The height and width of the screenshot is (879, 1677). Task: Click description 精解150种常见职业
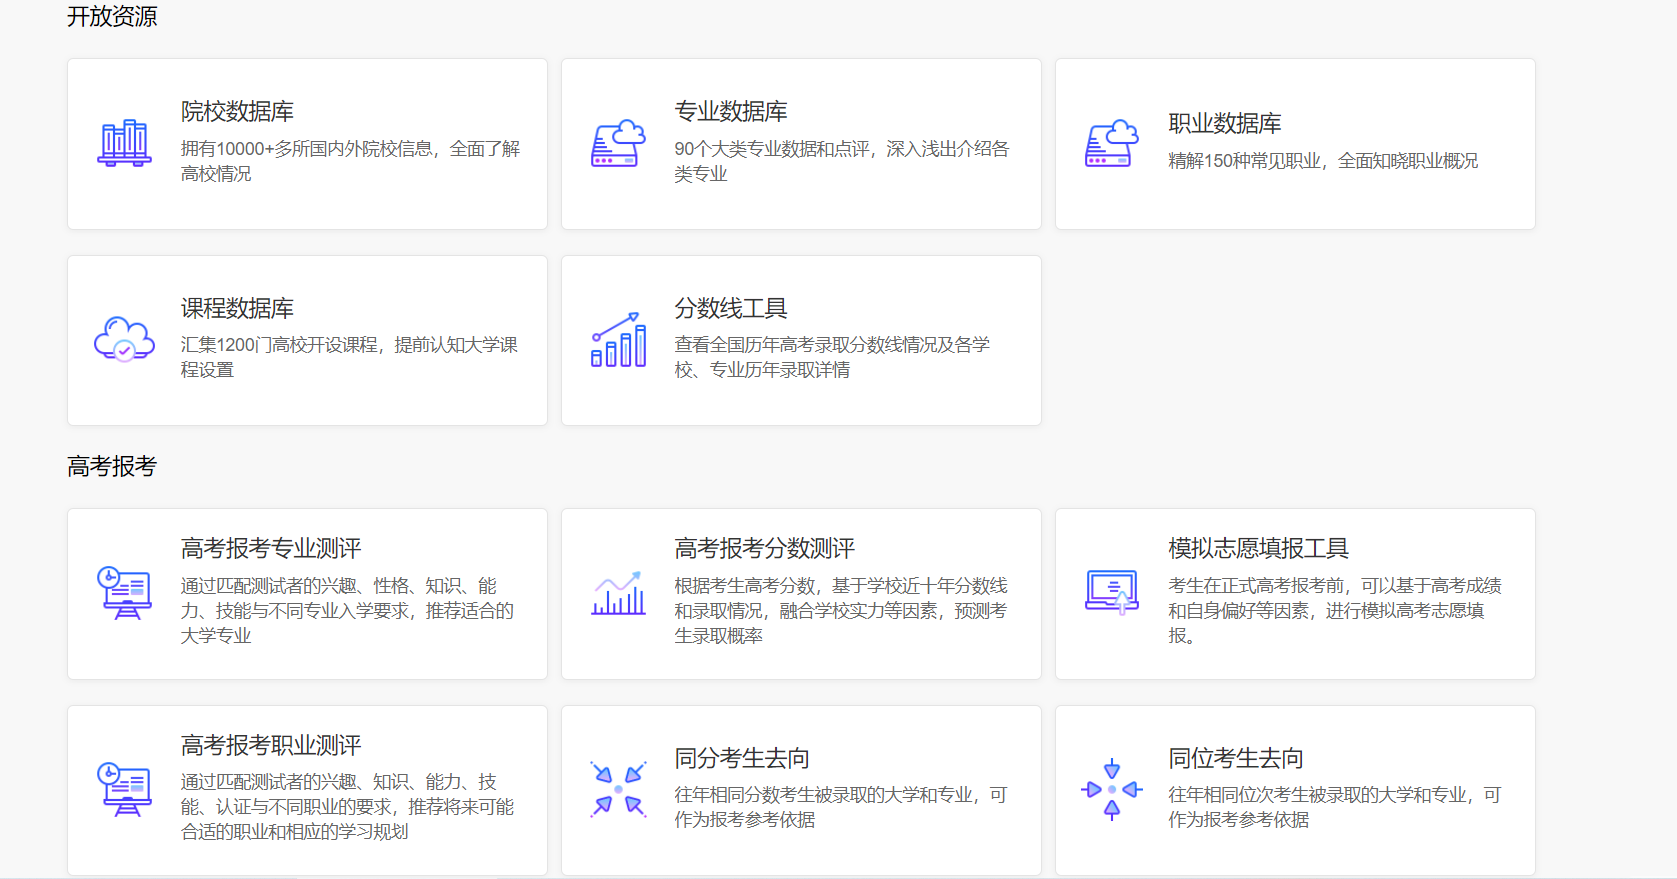(x=1323, y=161)
